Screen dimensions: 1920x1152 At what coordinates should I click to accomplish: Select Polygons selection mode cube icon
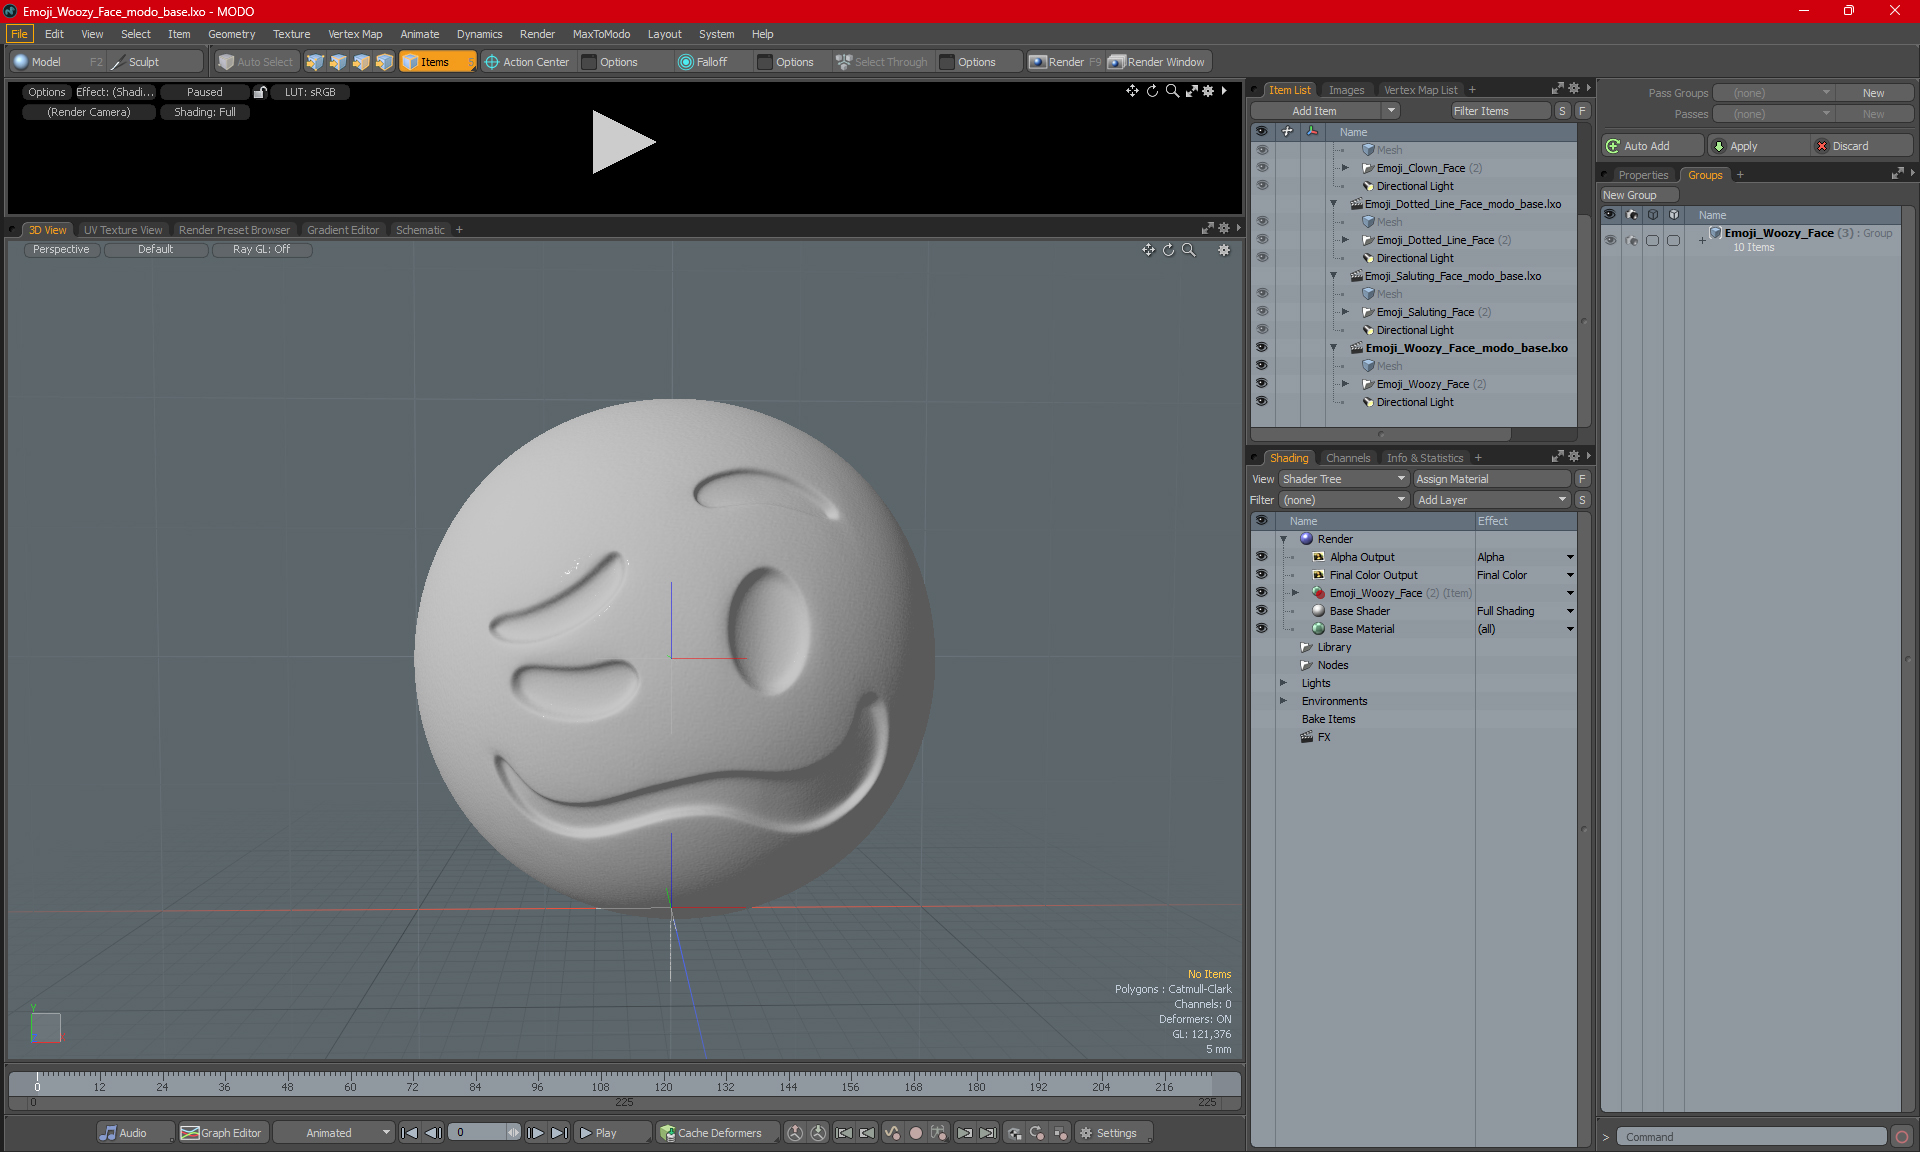click(x=361, y=62)
